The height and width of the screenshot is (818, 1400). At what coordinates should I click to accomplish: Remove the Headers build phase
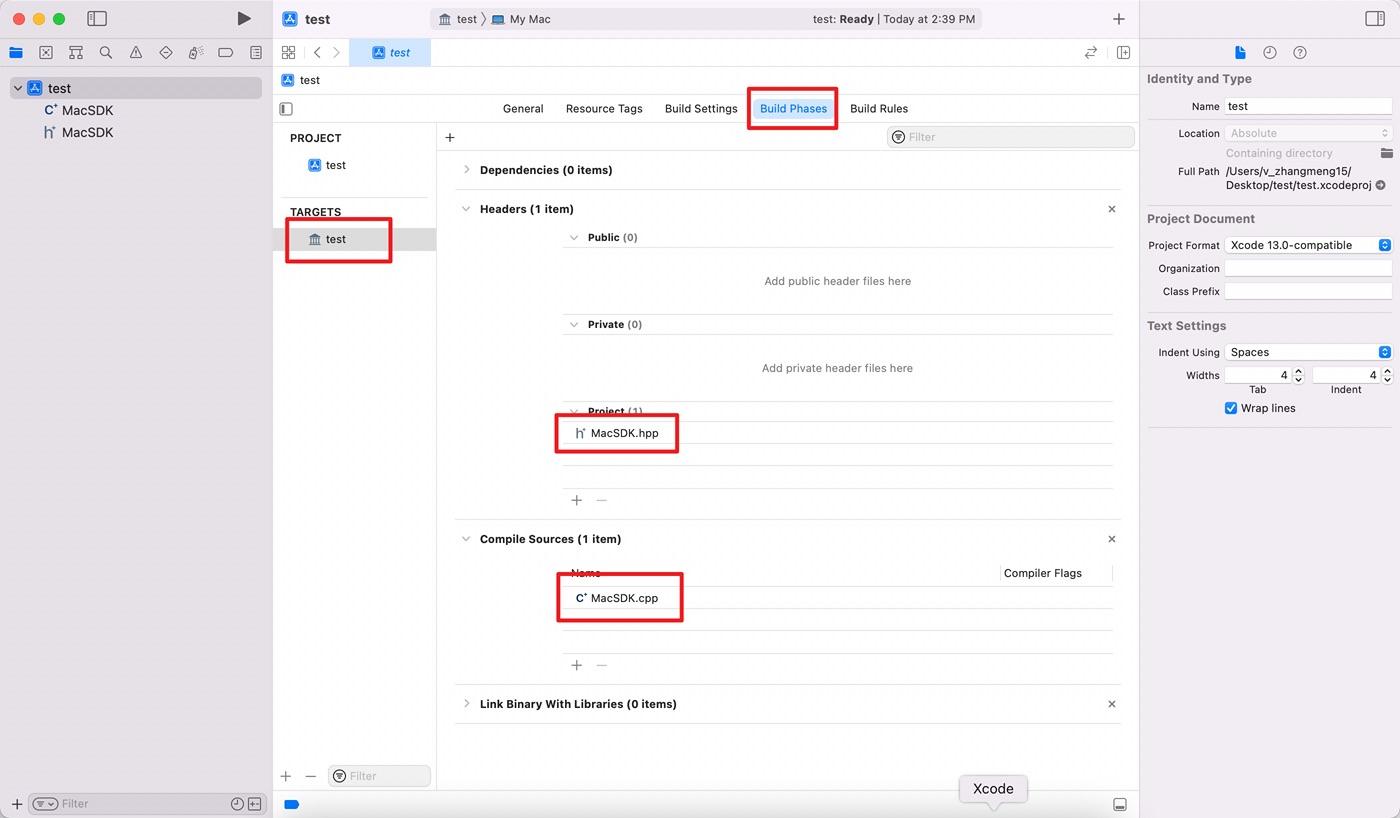coord(1112,209)
